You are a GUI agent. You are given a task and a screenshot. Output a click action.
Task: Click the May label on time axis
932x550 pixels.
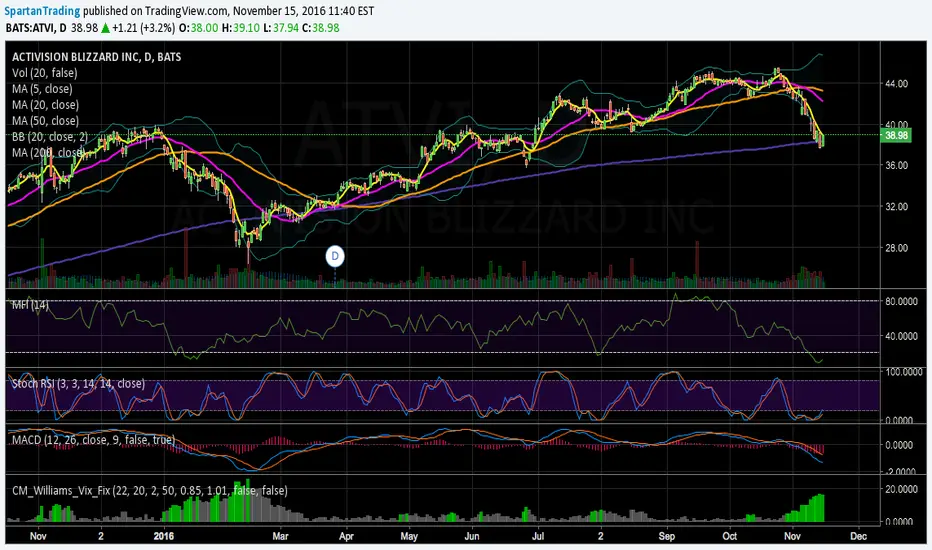409,536
